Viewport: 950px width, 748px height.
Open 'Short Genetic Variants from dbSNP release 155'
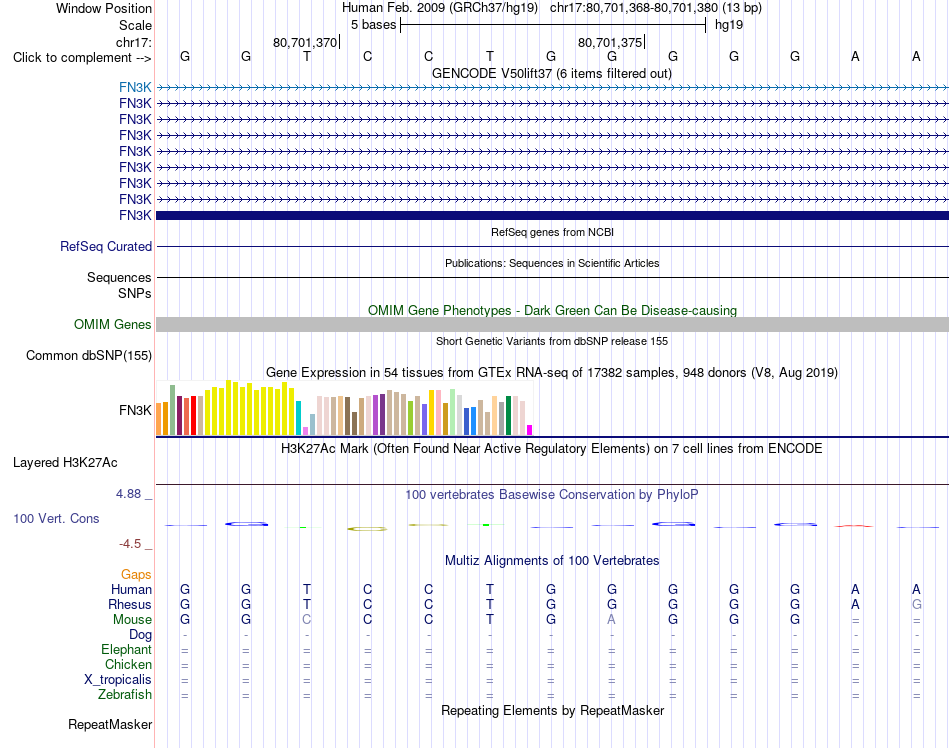point(552,341)
